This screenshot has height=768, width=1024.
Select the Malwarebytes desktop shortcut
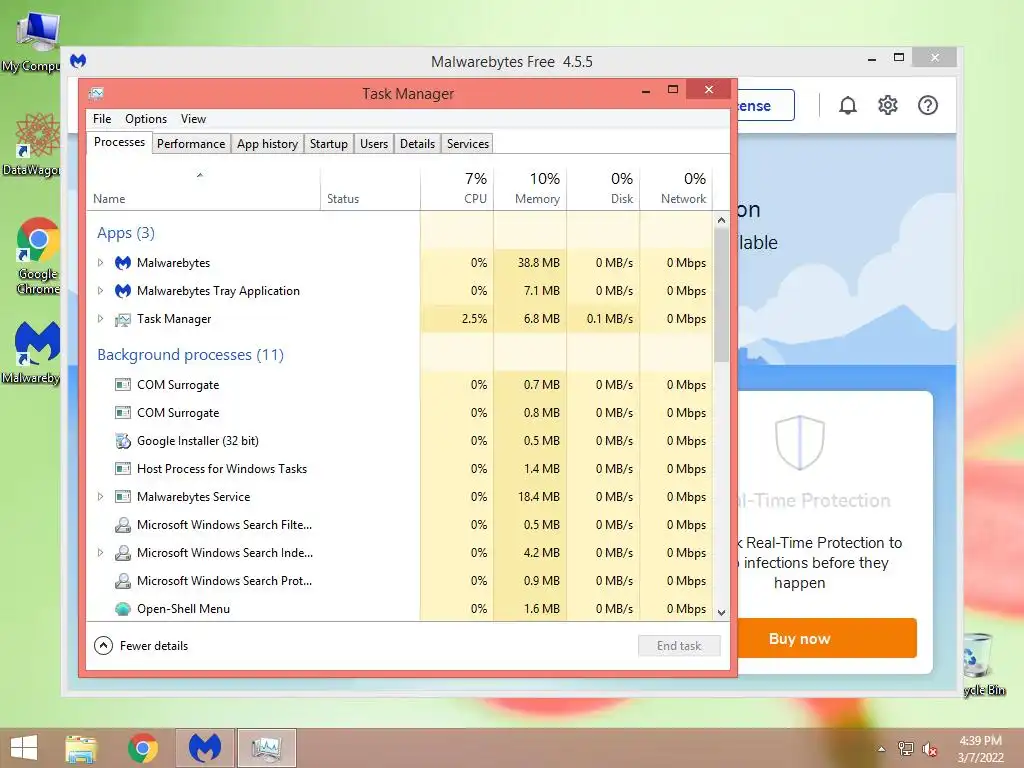tap(33, 353)
